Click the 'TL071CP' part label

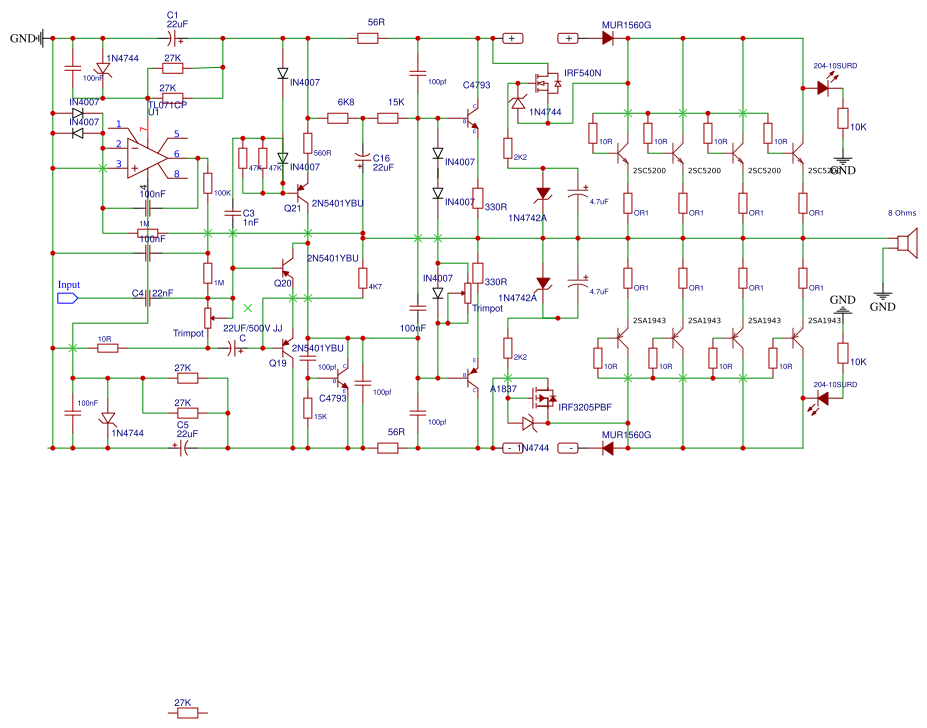pyautogui.click(x=167, y=105)
